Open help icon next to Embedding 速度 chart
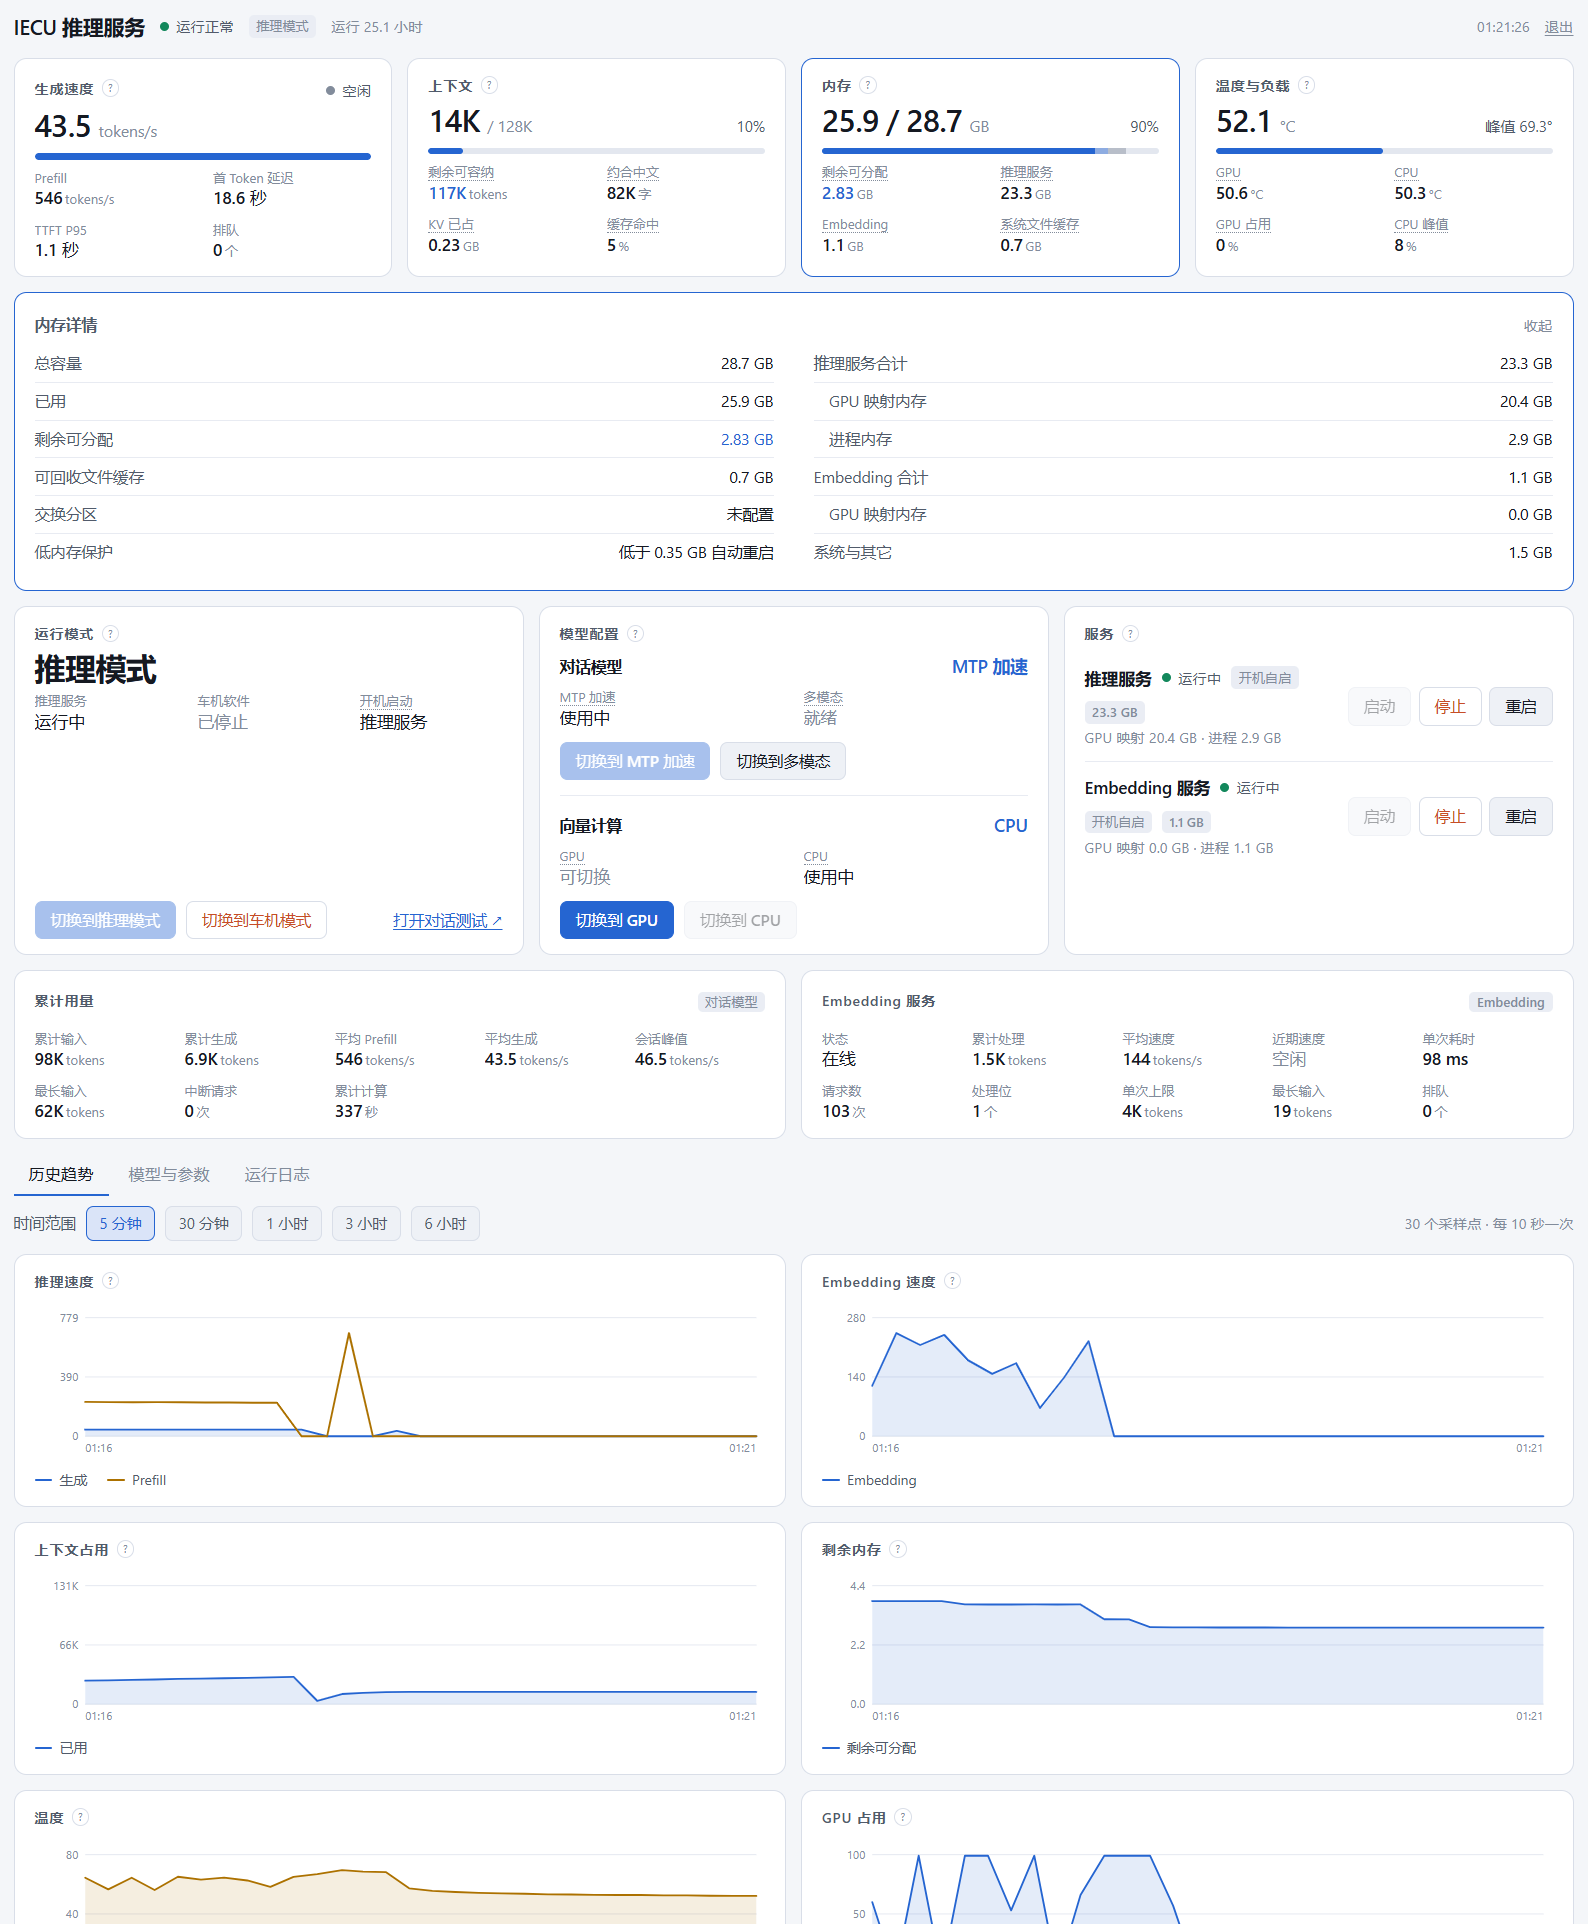This screenshot has height=1924, width=1588. pos(953,1281)
